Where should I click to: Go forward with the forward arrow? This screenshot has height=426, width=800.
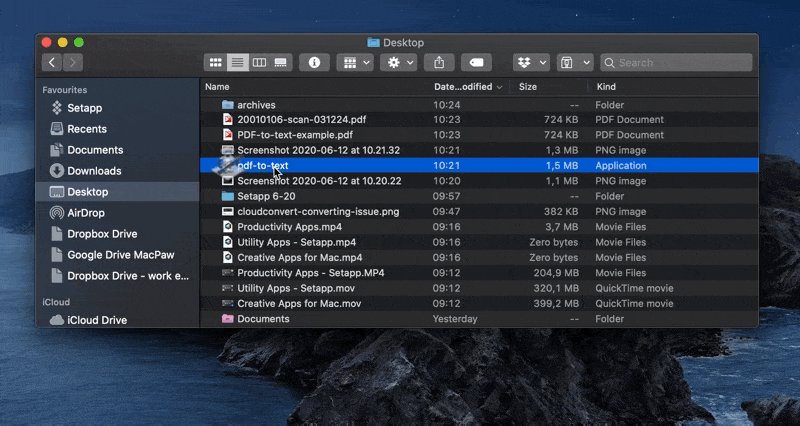(72, 63)
